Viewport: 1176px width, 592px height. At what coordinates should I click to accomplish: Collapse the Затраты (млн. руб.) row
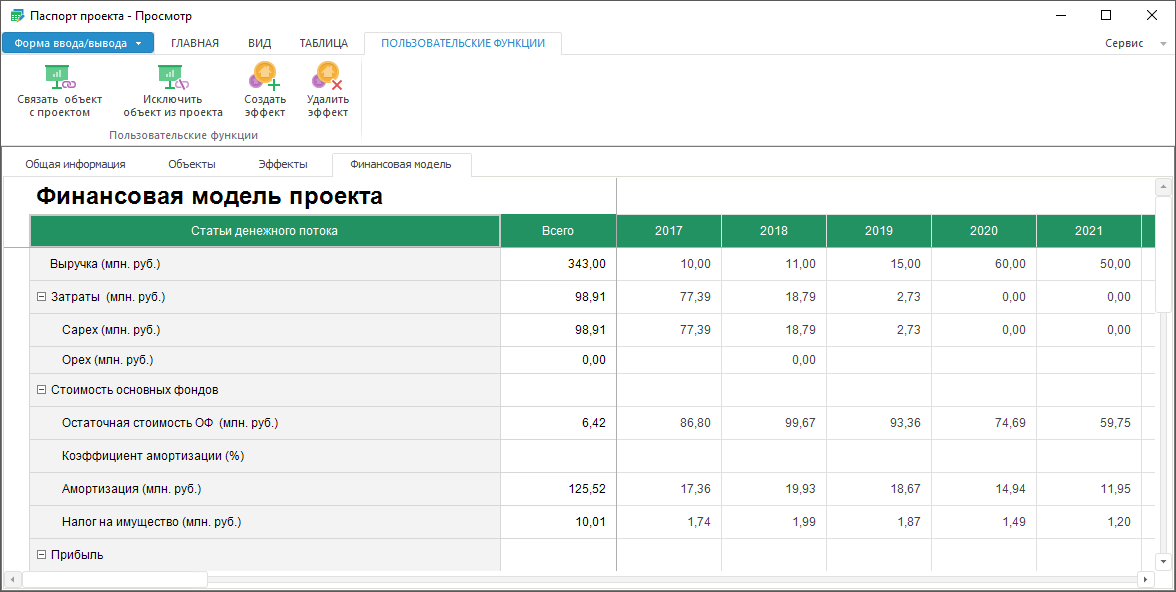click(41, 297)
